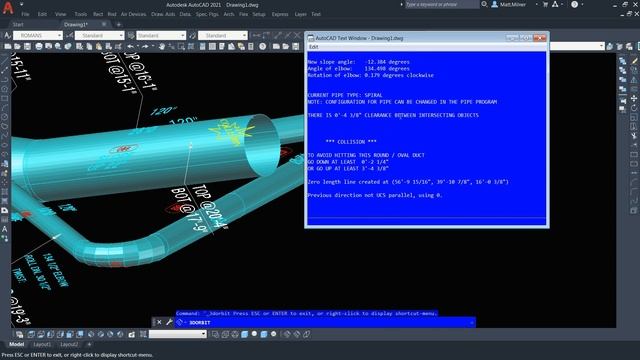Viewport: 640px width, 360px height.
Task: Click the table style icon
Action: pos(131,36)
